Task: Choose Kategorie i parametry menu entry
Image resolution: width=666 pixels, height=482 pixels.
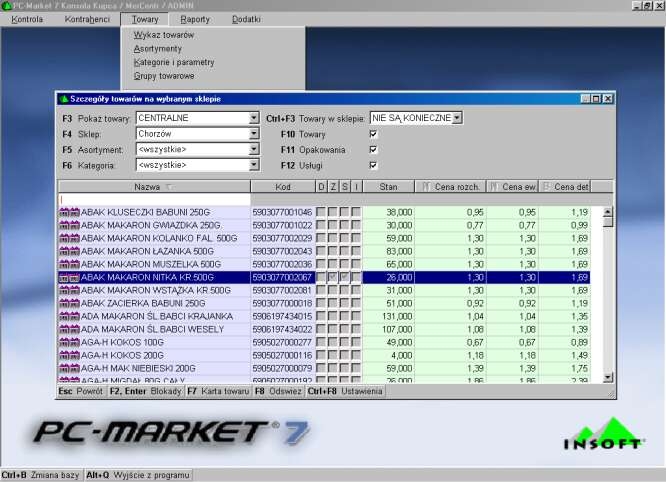Action: [x=174, y=62]
